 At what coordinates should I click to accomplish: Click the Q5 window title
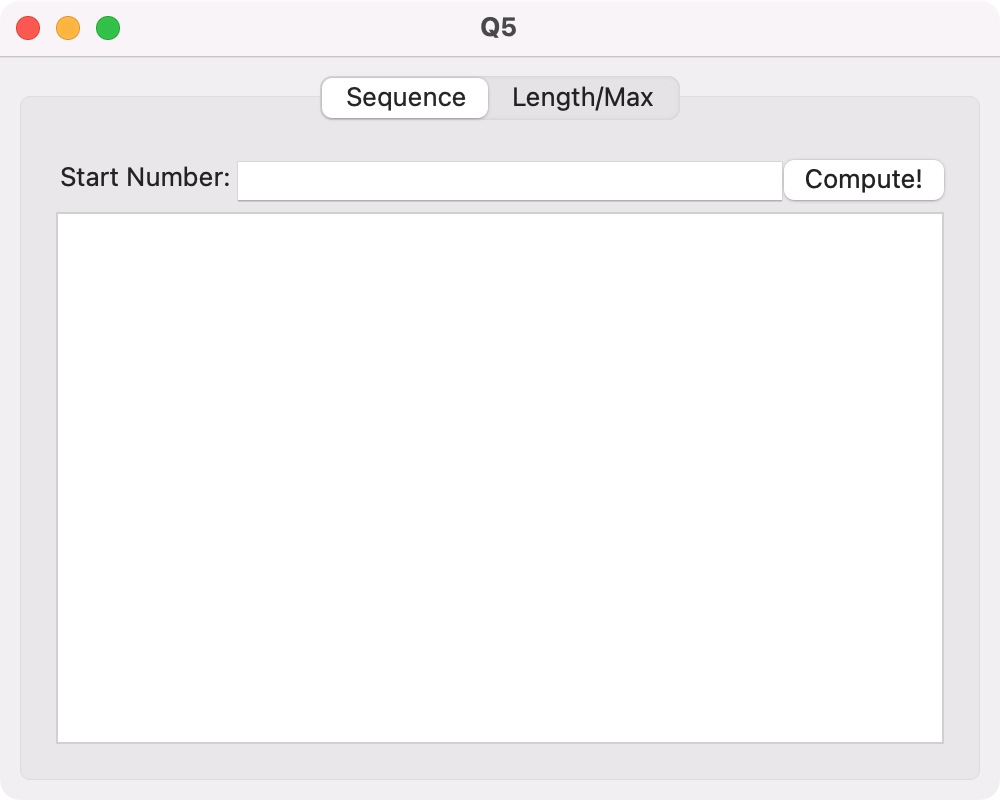[x=498, y=27]
